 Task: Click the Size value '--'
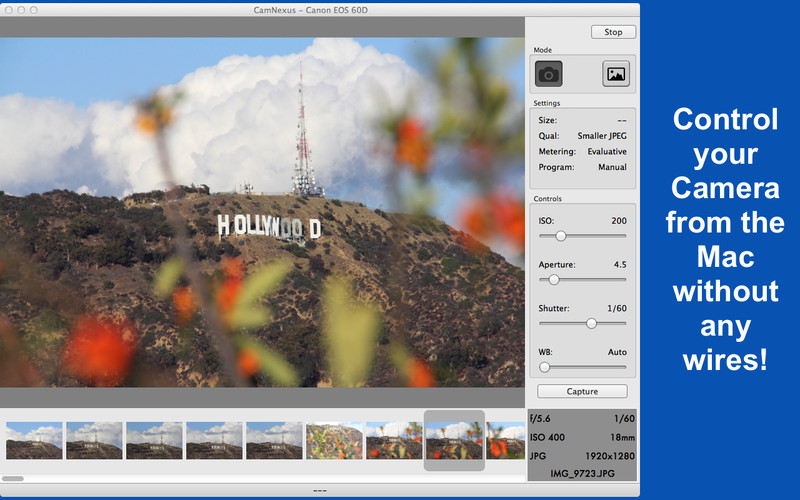point(622,120)
